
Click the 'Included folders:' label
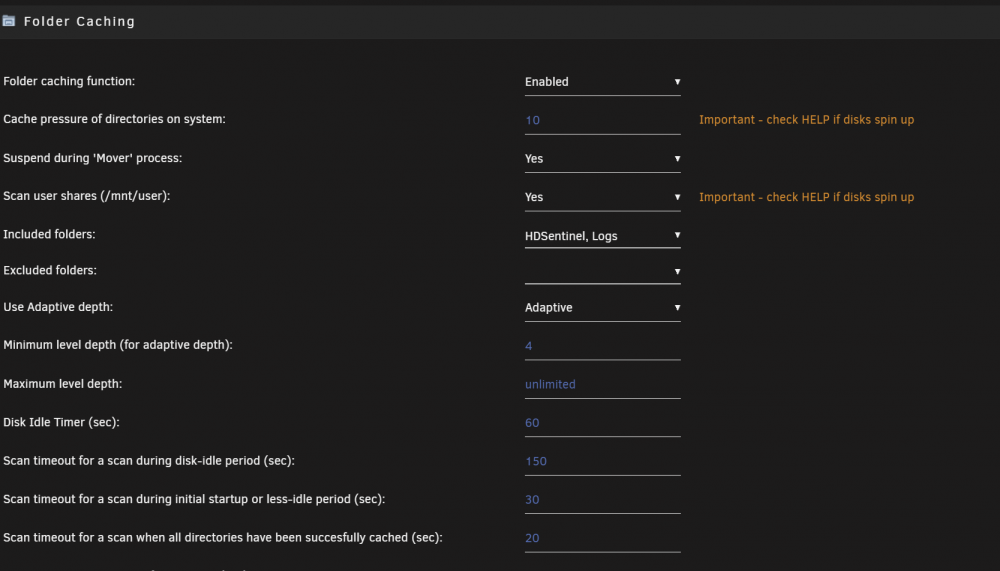[x=49, y=235]
